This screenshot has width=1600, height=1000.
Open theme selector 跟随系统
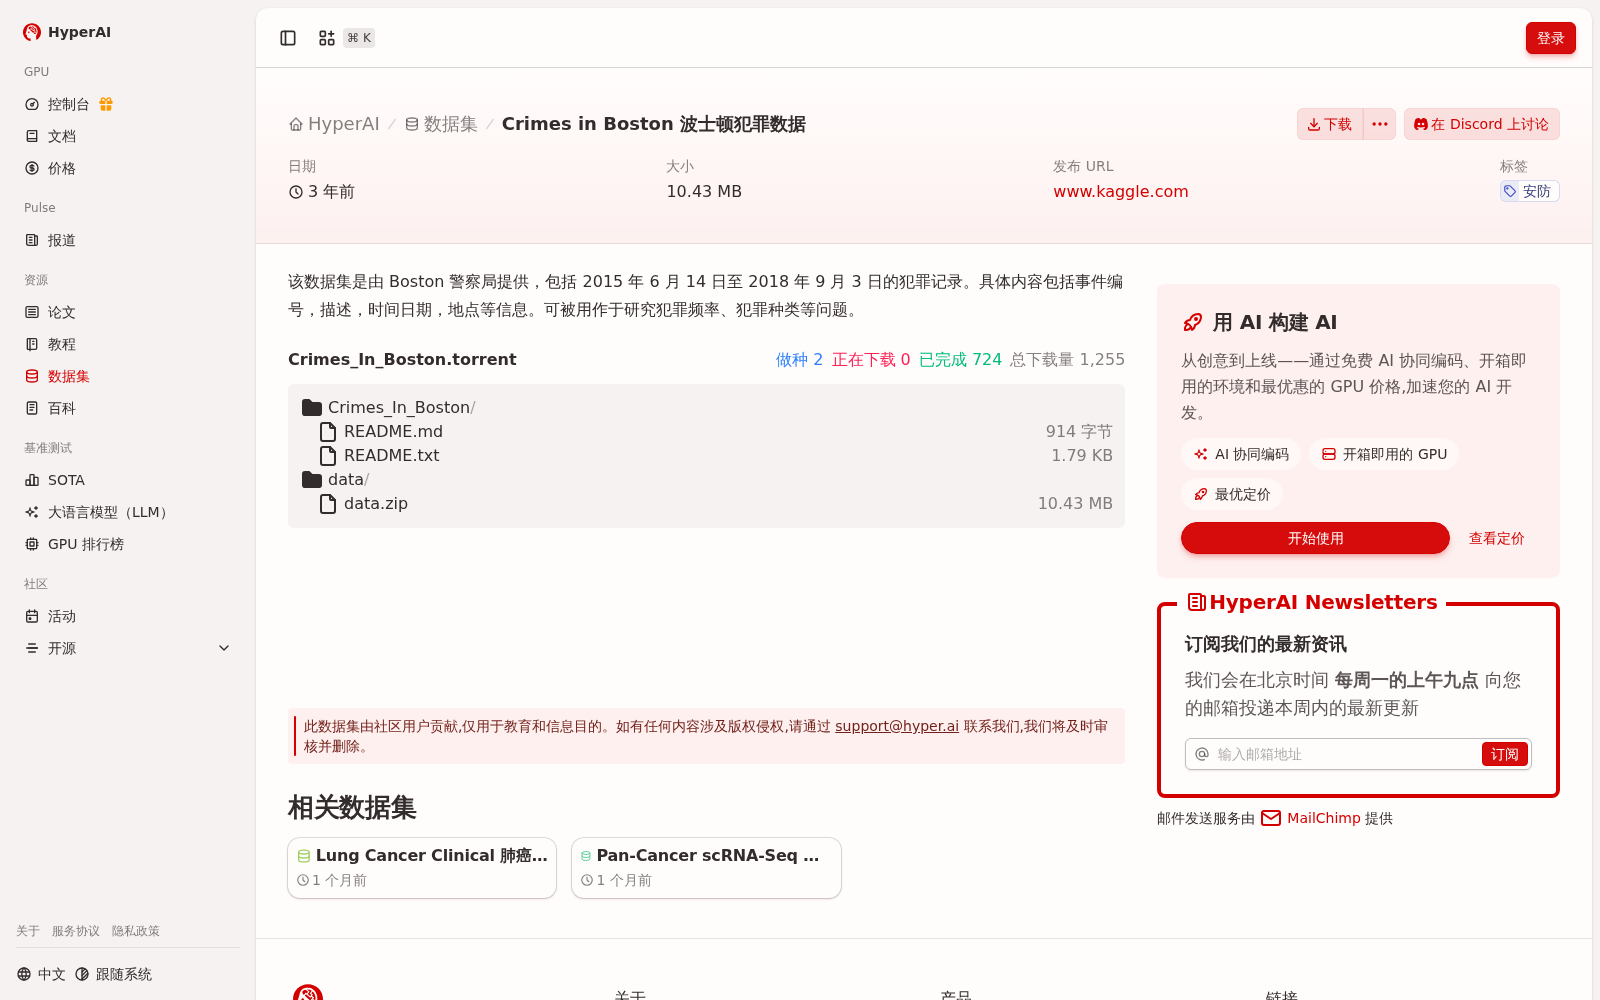[113, 974]
